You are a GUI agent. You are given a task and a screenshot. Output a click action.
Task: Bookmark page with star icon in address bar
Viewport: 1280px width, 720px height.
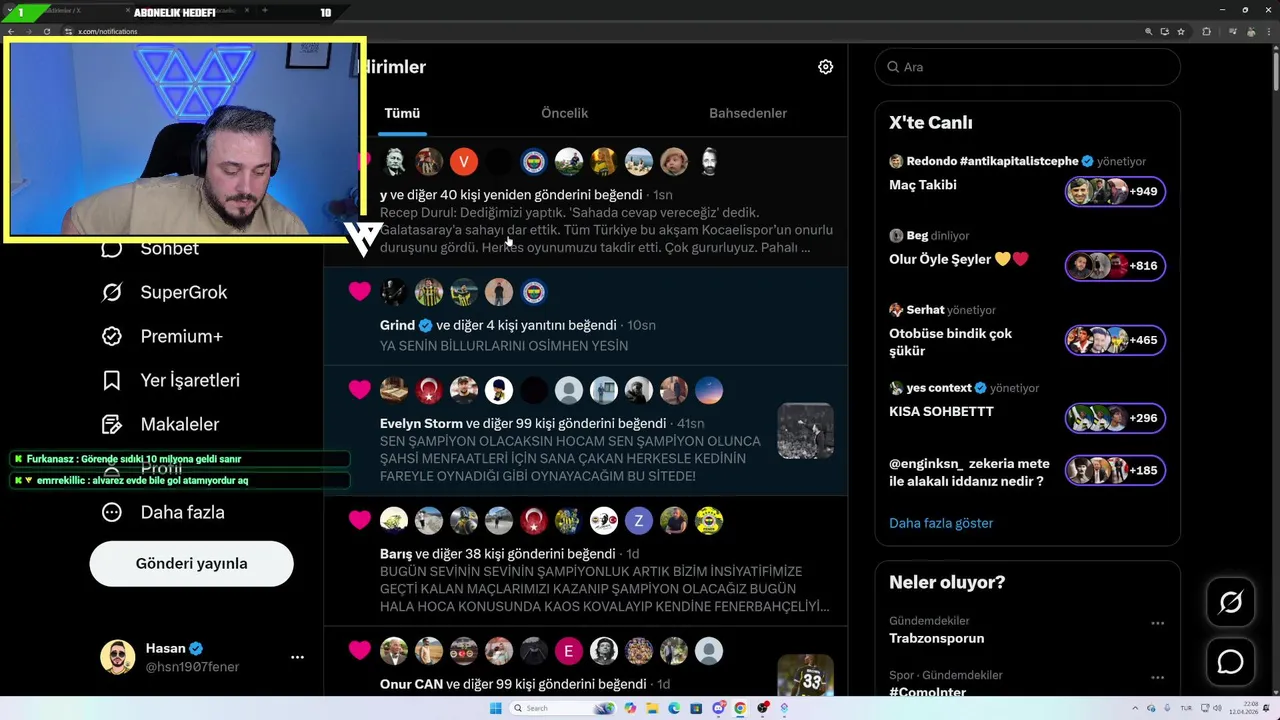(1181, 32)
